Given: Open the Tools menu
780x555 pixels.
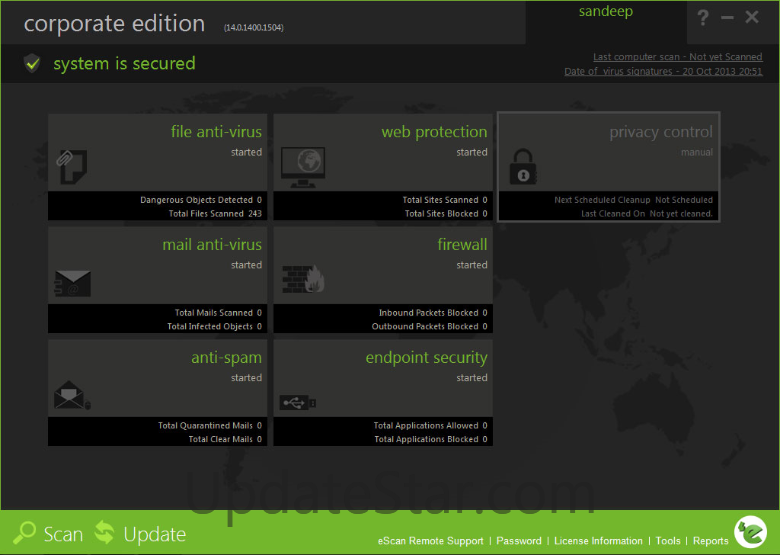Looking at the screenshot, I should [x=668, y=541].
